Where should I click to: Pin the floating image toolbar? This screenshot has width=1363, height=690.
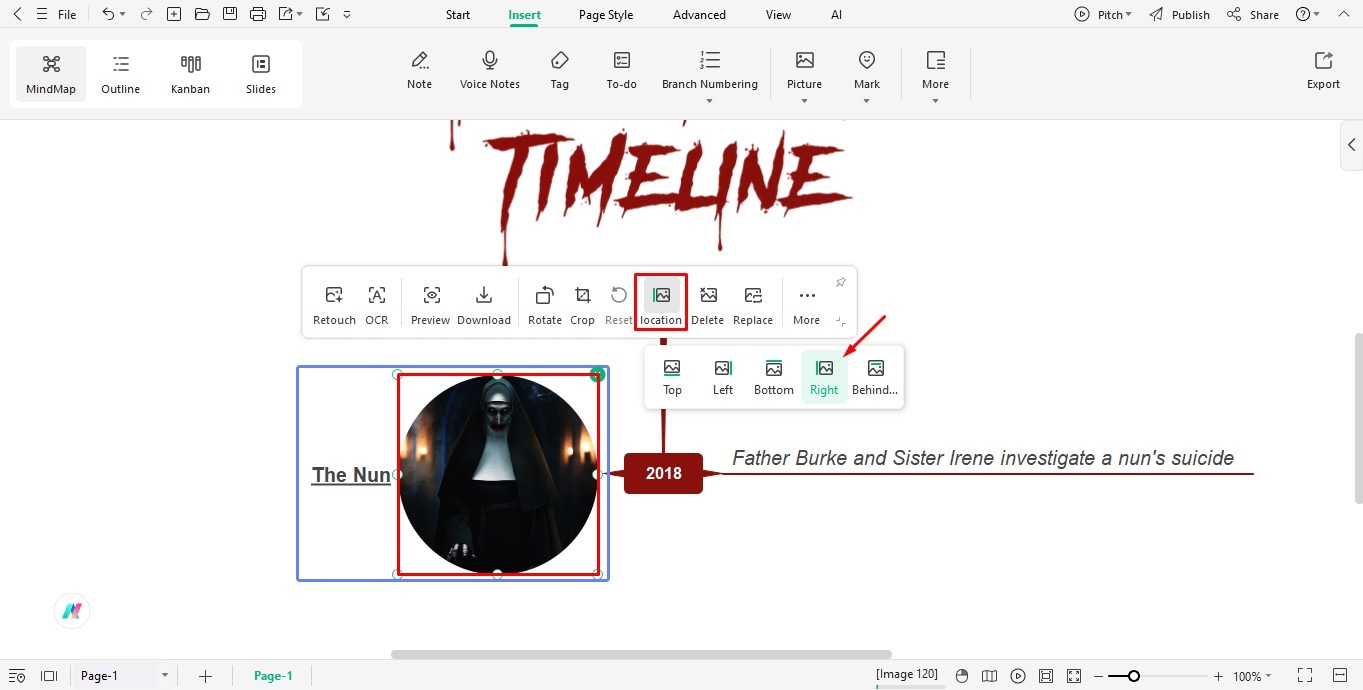841,283
